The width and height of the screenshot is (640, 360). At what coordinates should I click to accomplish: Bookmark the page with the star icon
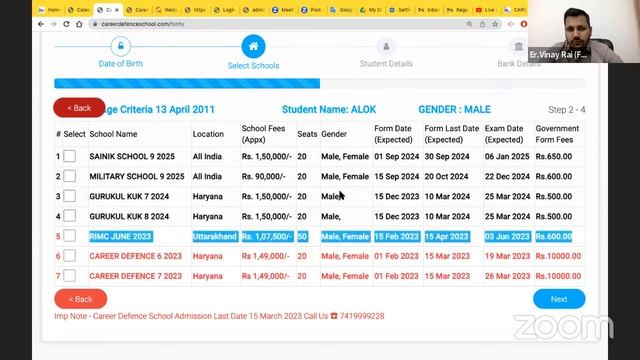[495, 24]
